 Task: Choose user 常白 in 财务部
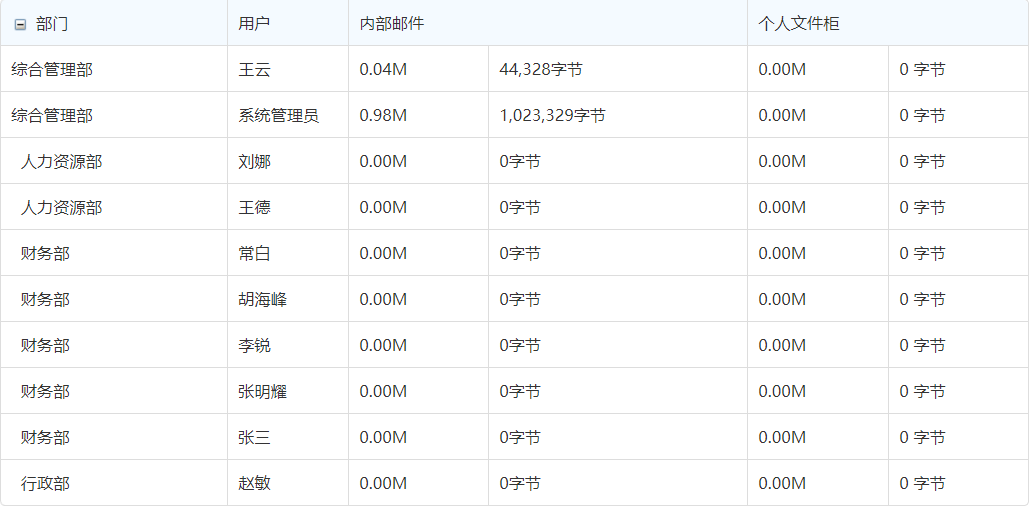(255, 254)
